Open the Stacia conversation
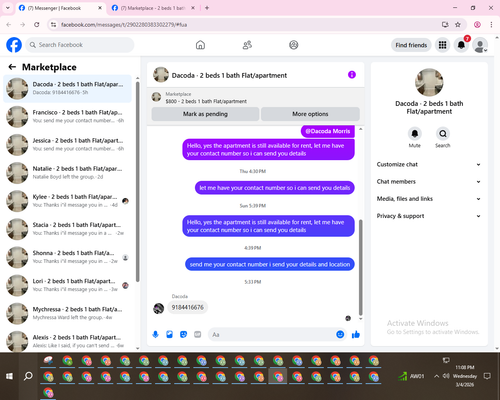This screenshot has width=500, height=400. pos(67,229)
